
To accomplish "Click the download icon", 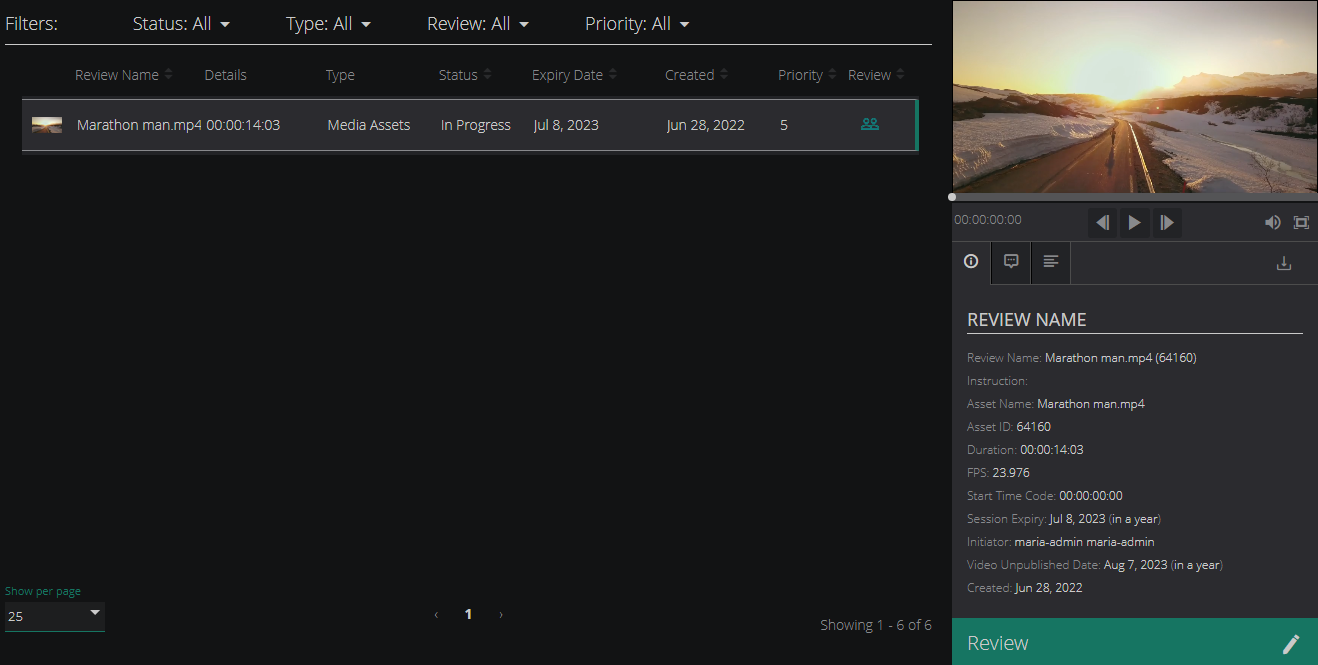I will 1284,263.
